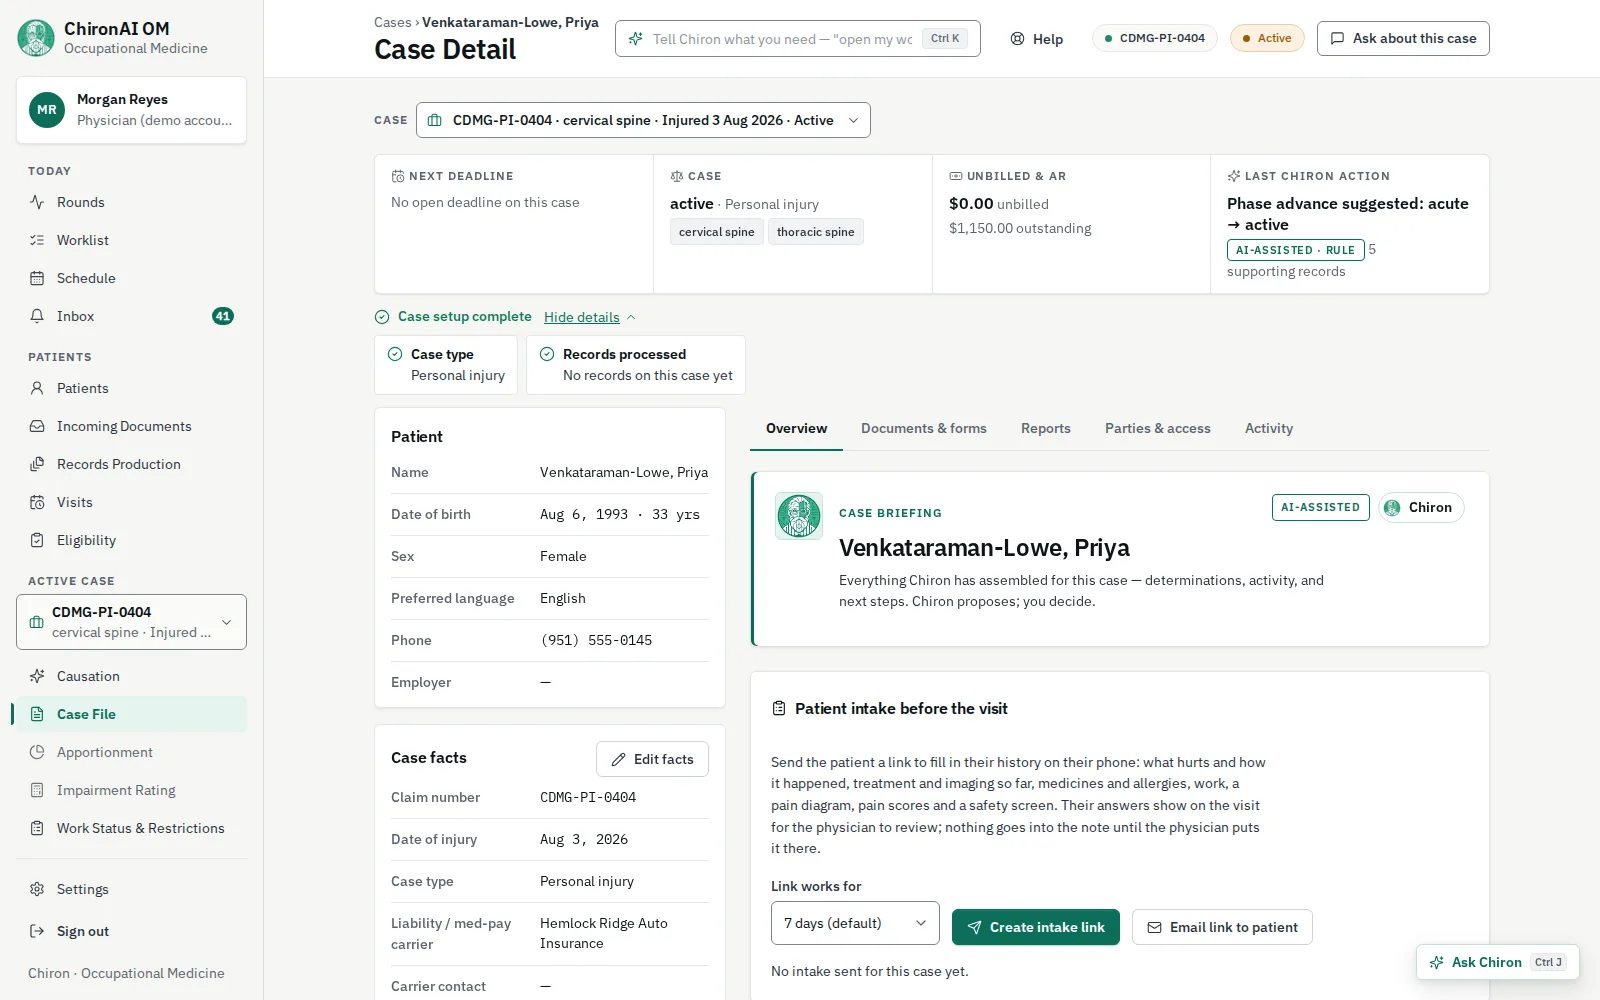The width and height of the screenshot is (1600, 1000).
Task: Expand the Active Case sidebar dropdown
Action: pyautogui.click(x=131, y=622)
